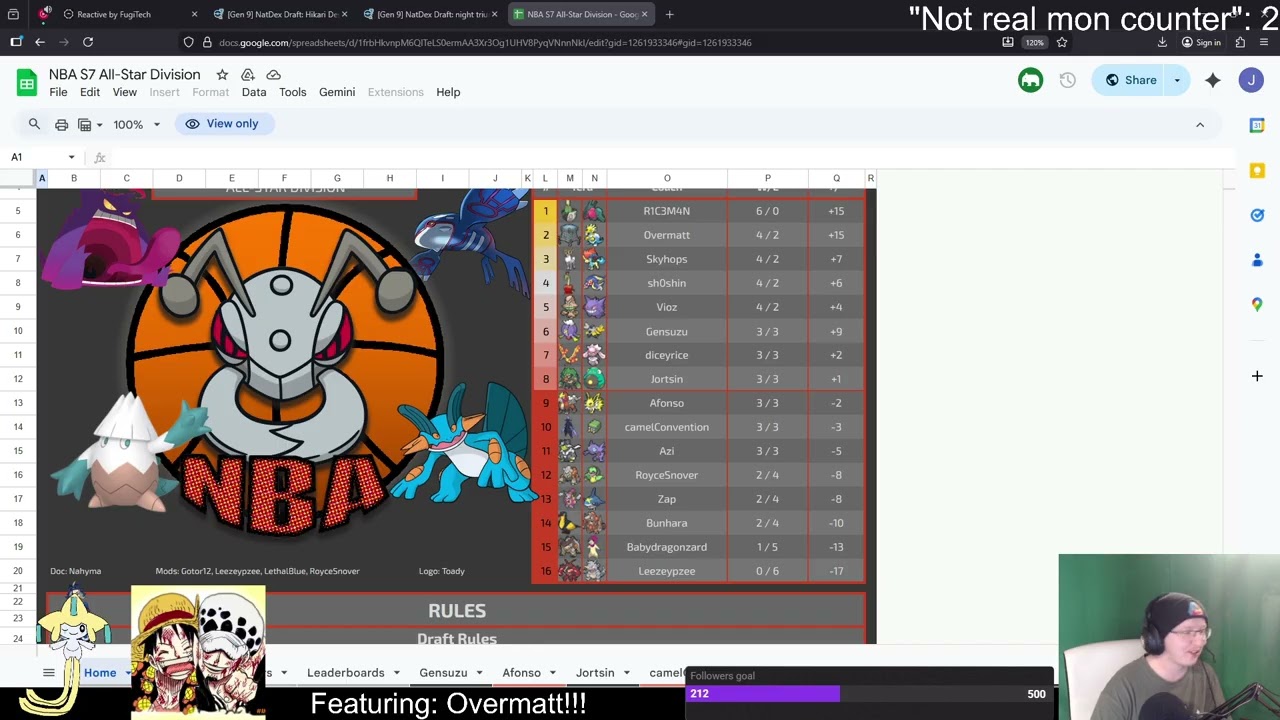Open the Afonso tab dropdown arrow
The image size is (1280, 720).
click(x=553, y=673)
